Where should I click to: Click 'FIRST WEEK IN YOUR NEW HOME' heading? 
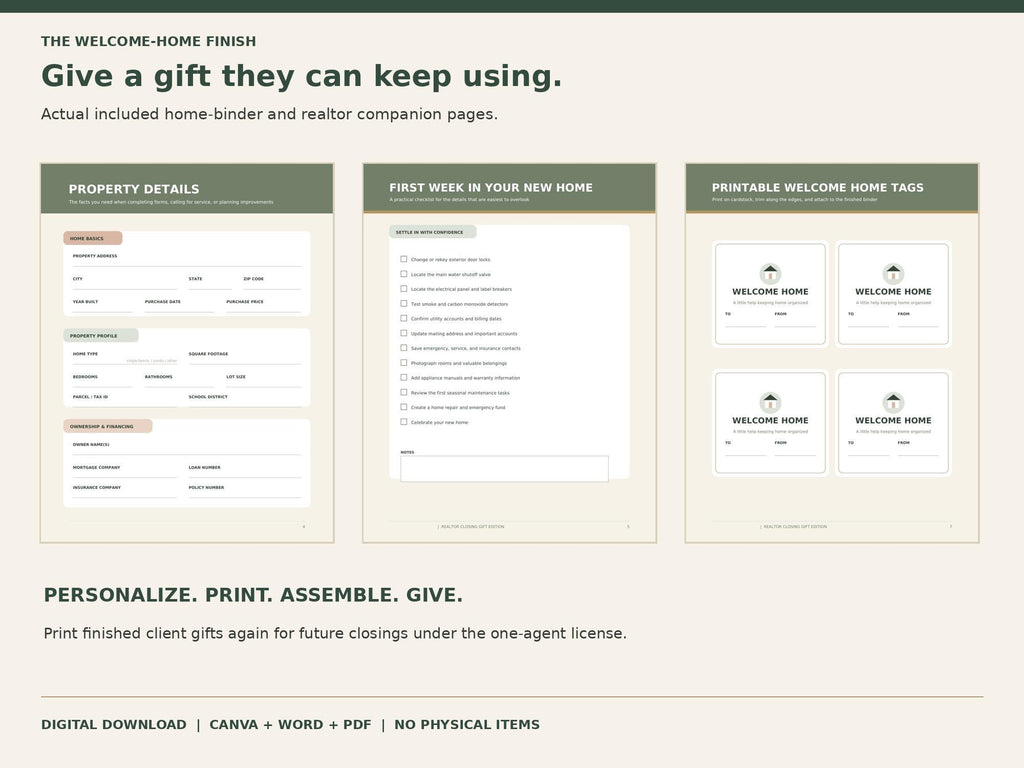(491, 187)
